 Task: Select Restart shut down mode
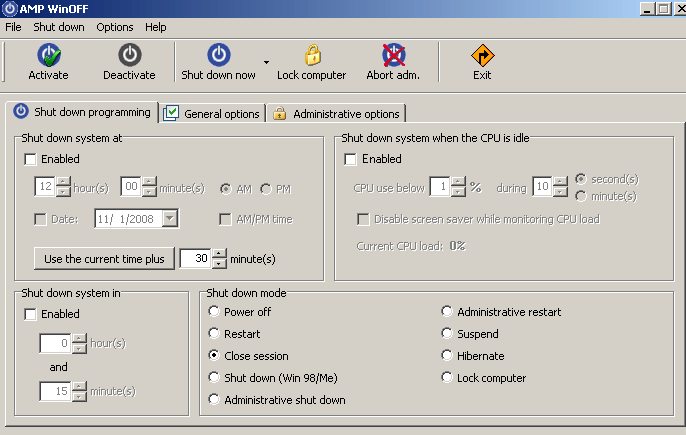(214, 333)
